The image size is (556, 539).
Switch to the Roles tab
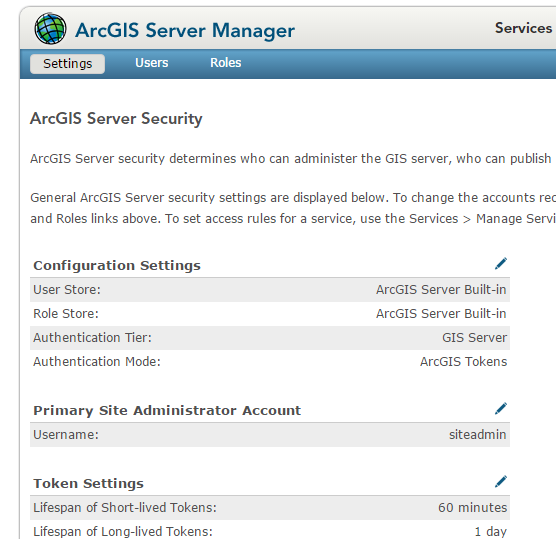(226, 63)
